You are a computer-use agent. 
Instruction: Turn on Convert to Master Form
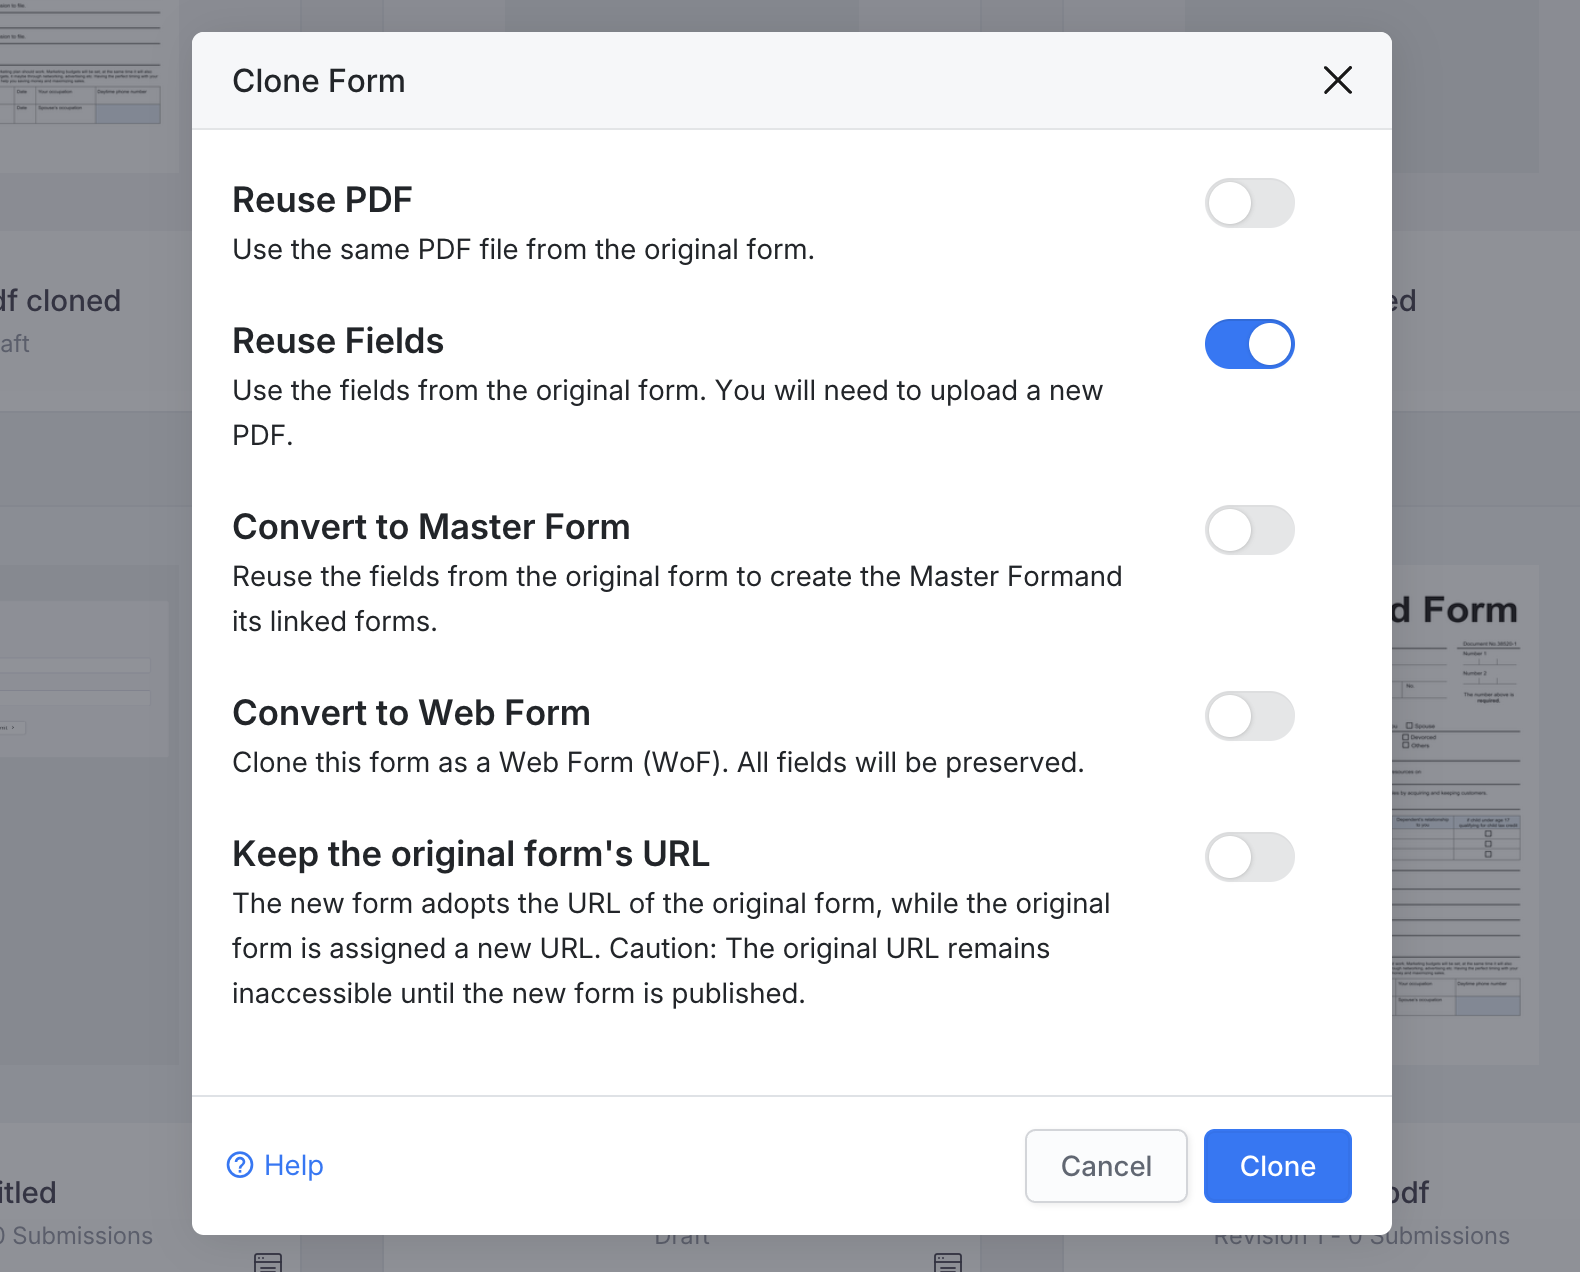click(1249, 530)
